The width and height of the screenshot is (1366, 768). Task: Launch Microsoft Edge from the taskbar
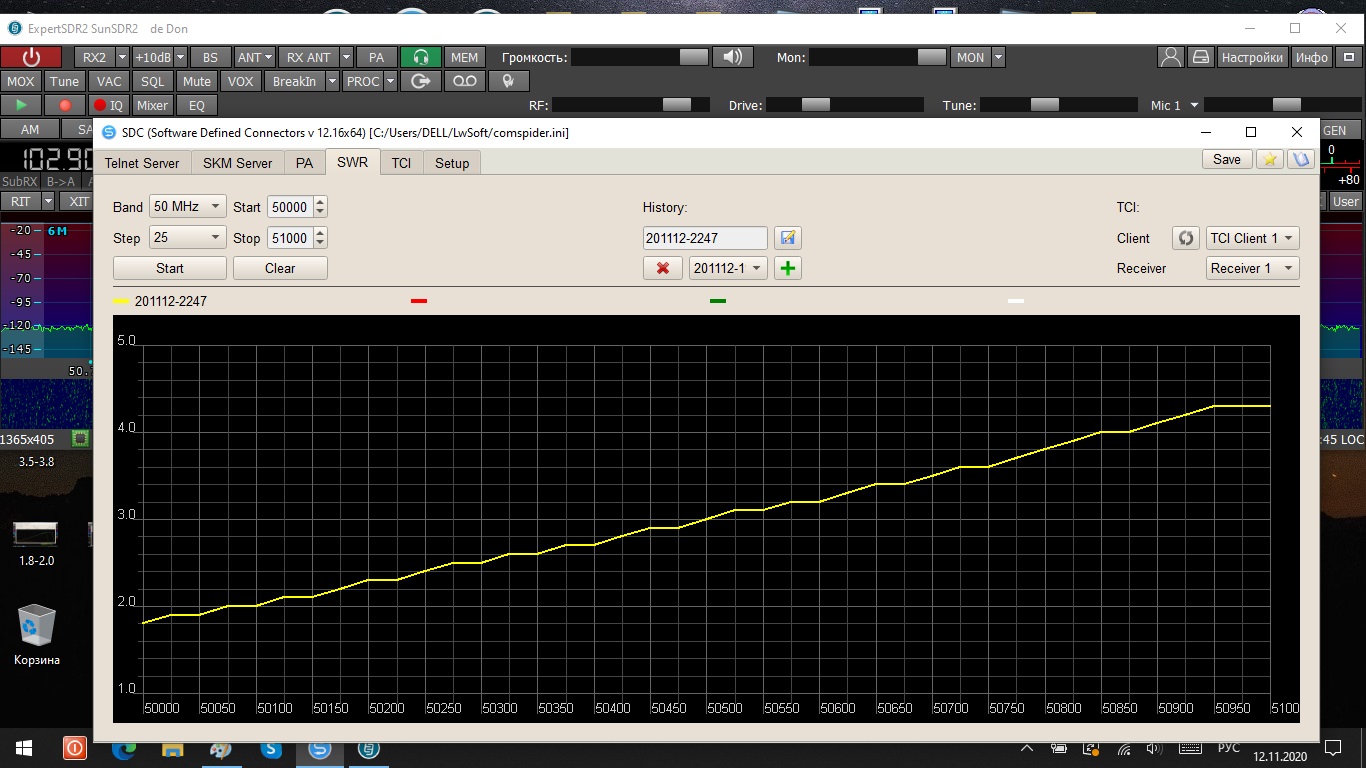[124, 748]
